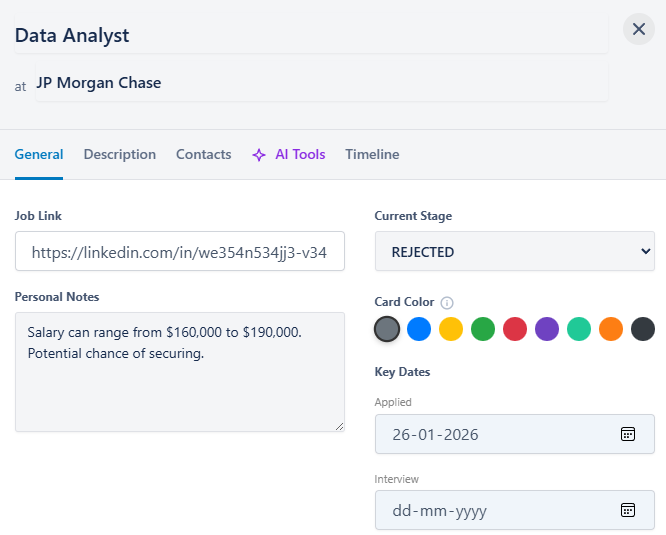The width and height of the screenshot is (666, 535).
Task: Set card color to green
Action: coord(483,329)
